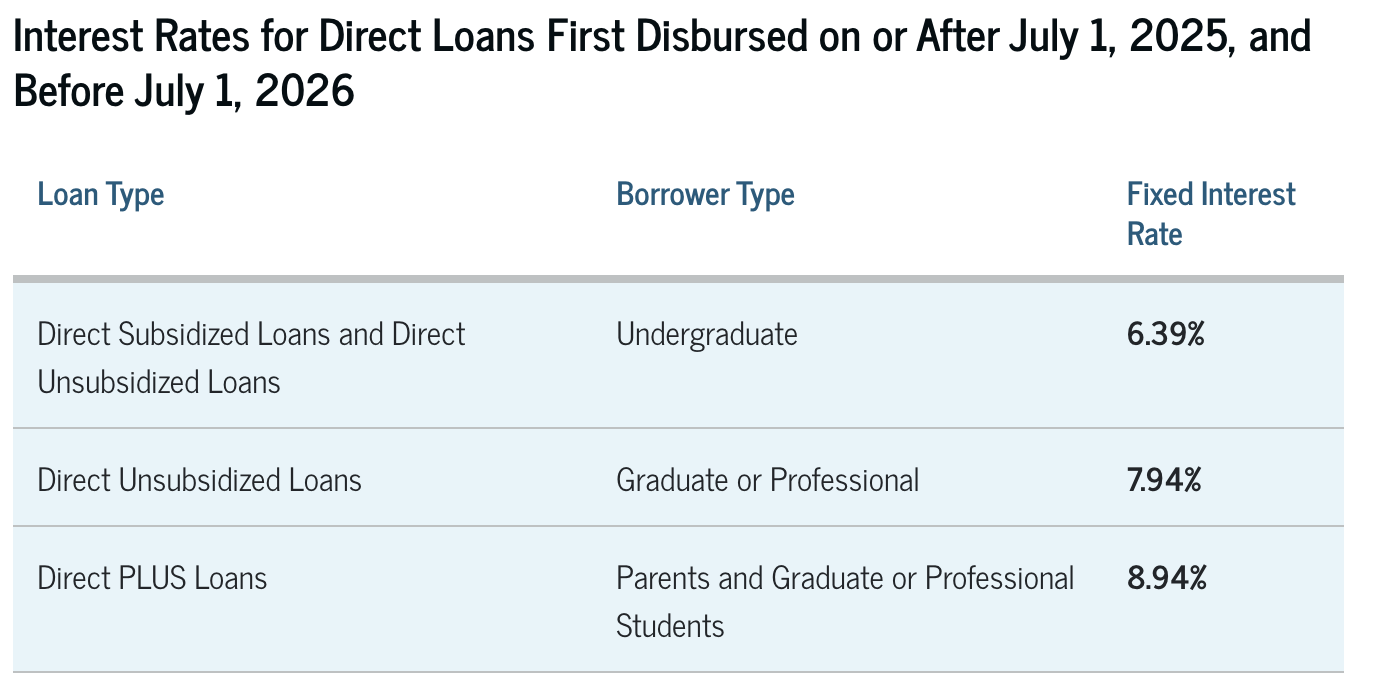Select the Direct Unsubsidized Loans row label
The image size is (1382, 698).
(199, 480)
